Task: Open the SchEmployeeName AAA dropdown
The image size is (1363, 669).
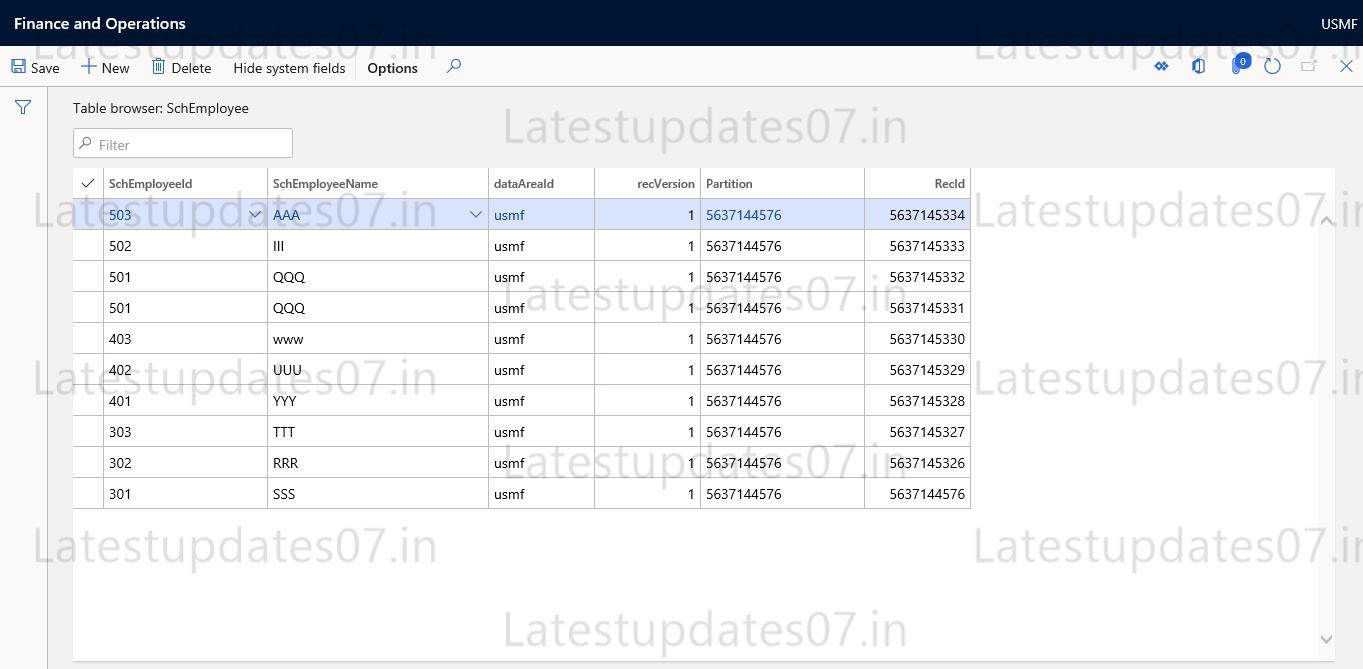Action: coord(475,214)
